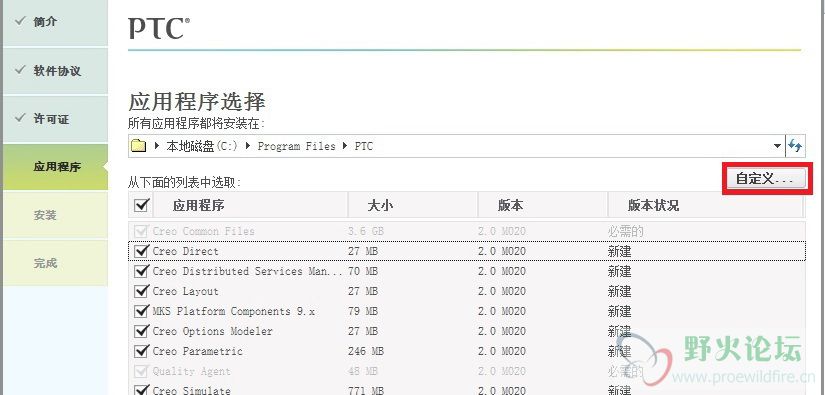Click the folder icon in path bar
The height and width of the screenshot is (395, 825).
tap(138, 146)
